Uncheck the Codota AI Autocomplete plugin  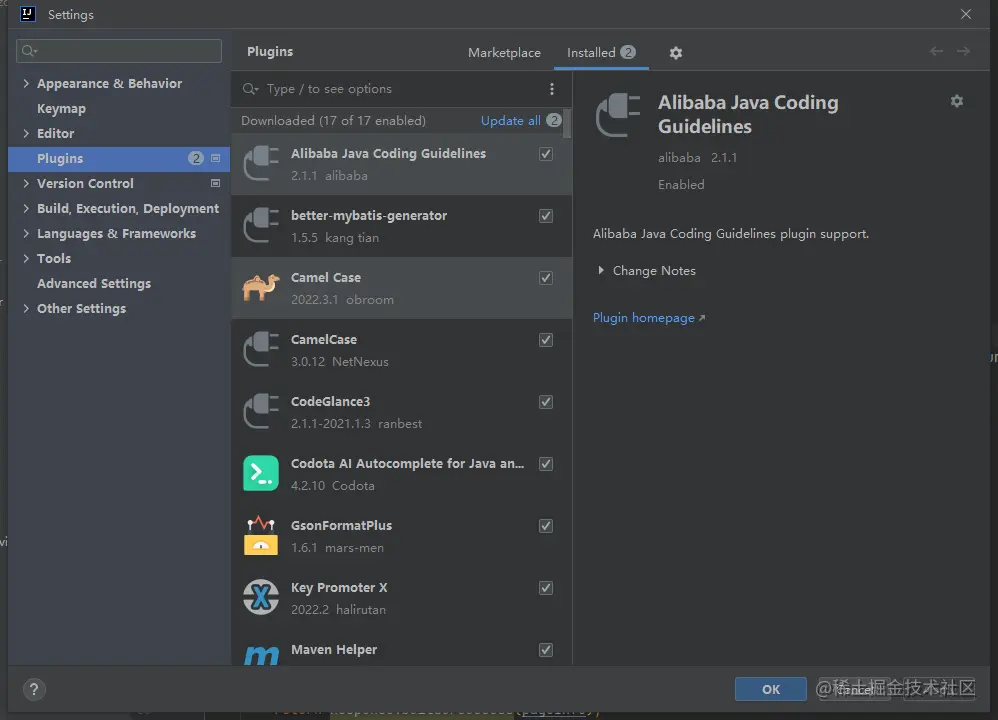545,463
